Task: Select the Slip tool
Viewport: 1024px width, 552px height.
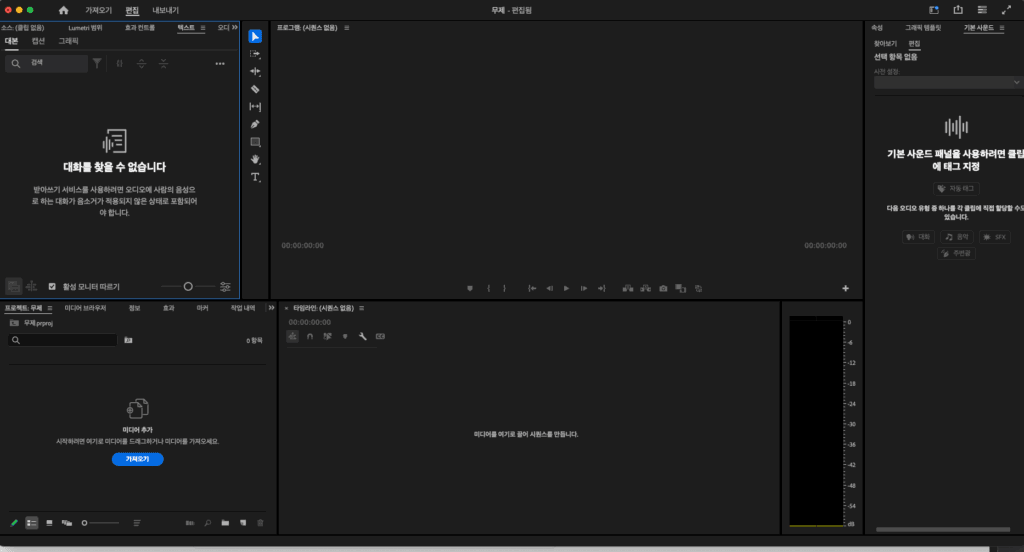Action: (255, 106)
